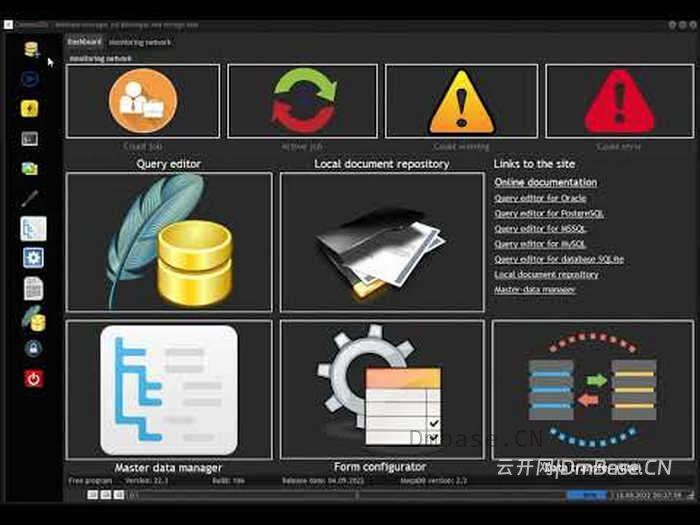700x525 pixels.
Task: Click the third small status bar icon at bottom left
Action: click(x=119, y=494)
